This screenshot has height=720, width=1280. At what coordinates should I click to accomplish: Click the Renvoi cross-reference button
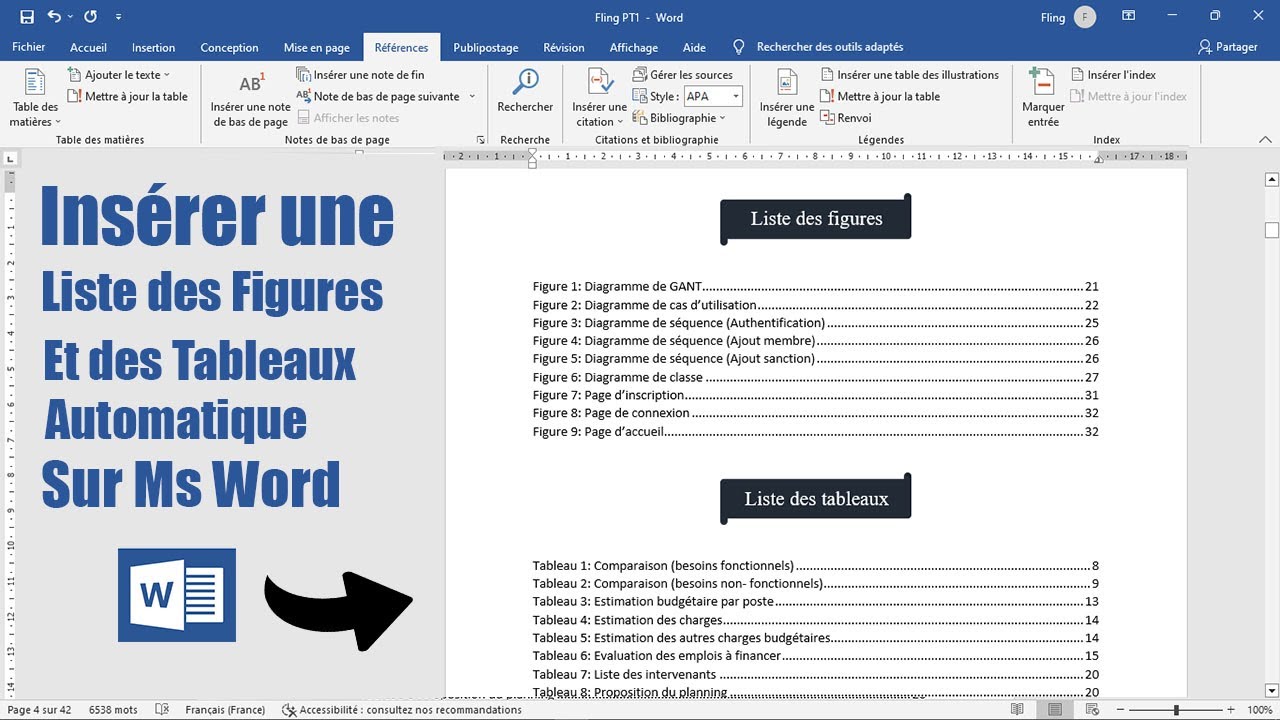click(x=846, y=118)
